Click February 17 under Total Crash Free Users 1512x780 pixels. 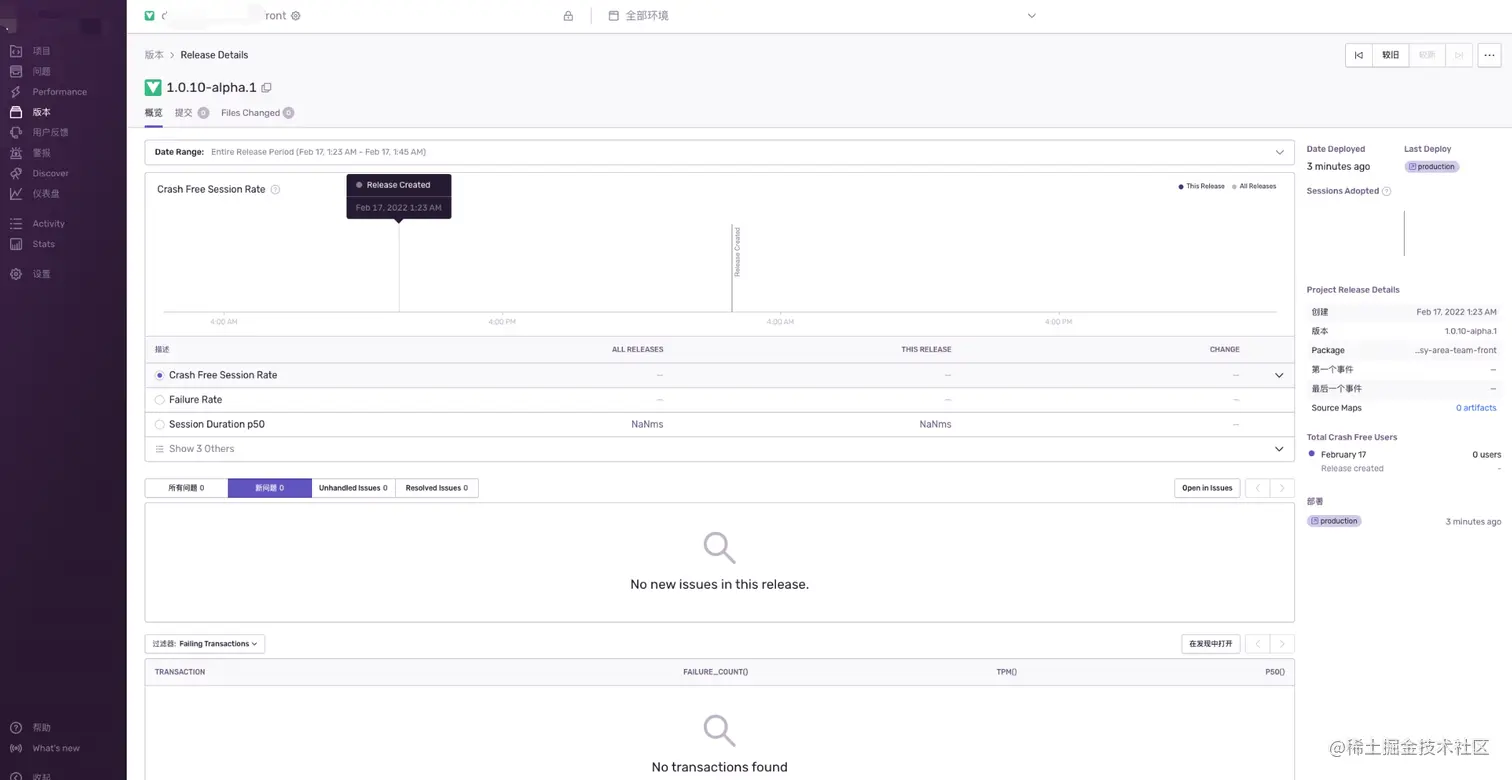(x=1343, y=455)
